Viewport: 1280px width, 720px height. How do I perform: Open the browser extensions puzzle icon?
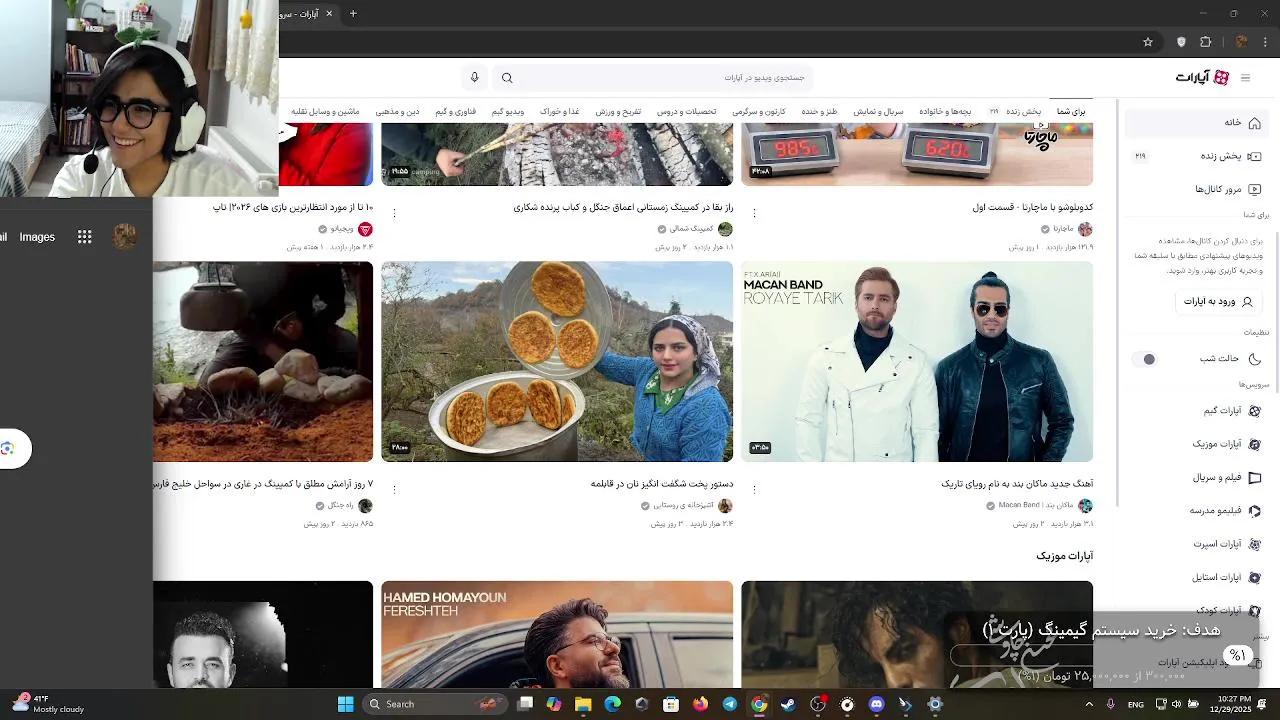tap(1205, 42)
